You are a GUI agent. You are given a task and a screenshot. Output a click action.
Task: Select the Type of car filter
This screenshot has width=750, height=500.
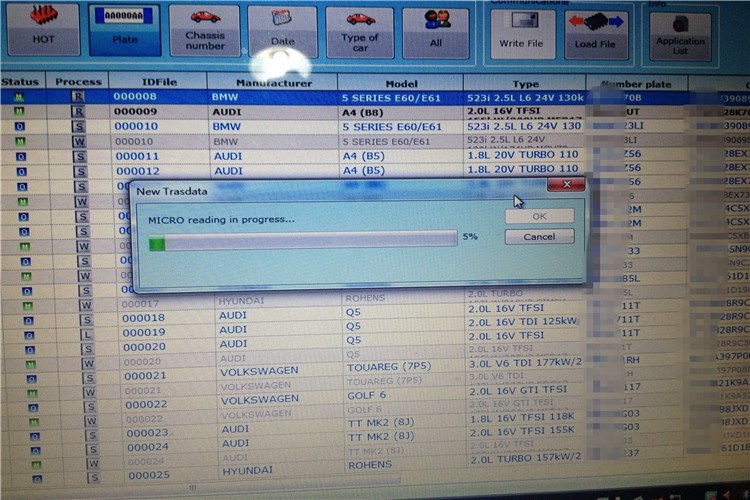[360, 33]
